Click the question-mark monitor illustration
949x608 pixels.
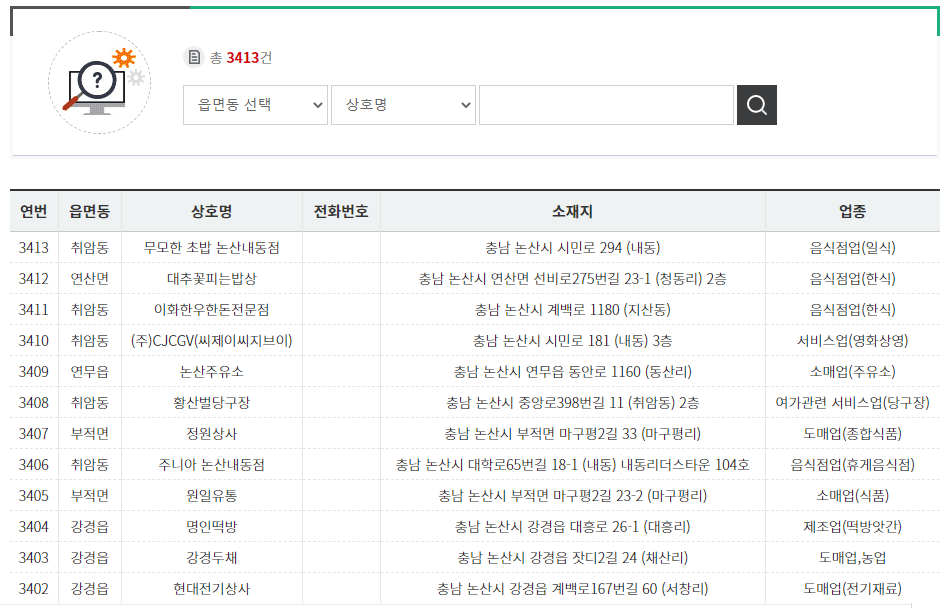click(99, 83)
